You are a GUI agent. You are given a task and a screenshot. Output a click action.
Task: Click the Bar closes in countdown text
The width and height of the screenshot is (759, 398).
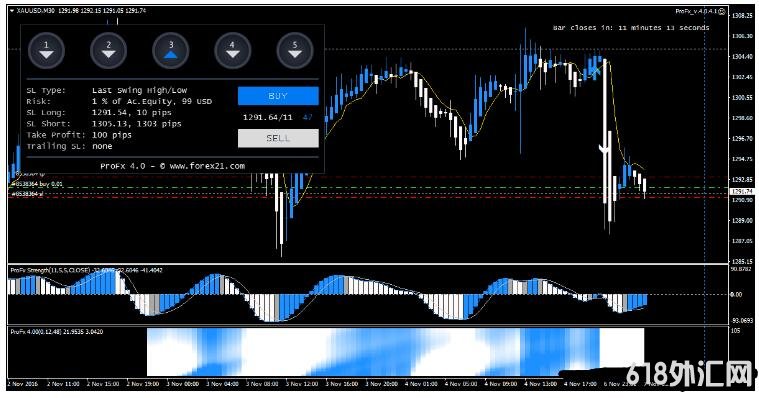pos(631,28)
